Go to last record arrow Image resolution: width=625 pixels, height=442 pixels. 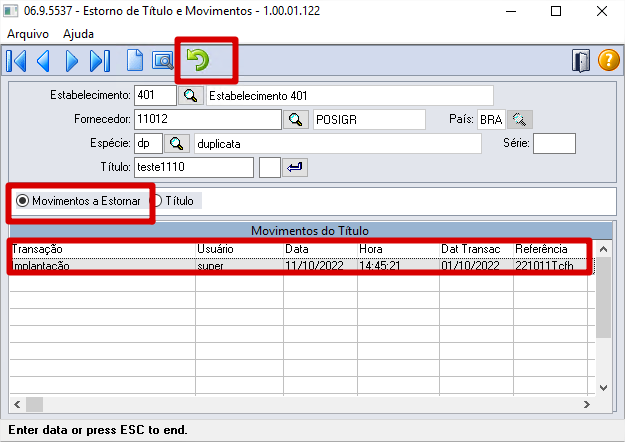coord(100,61)
